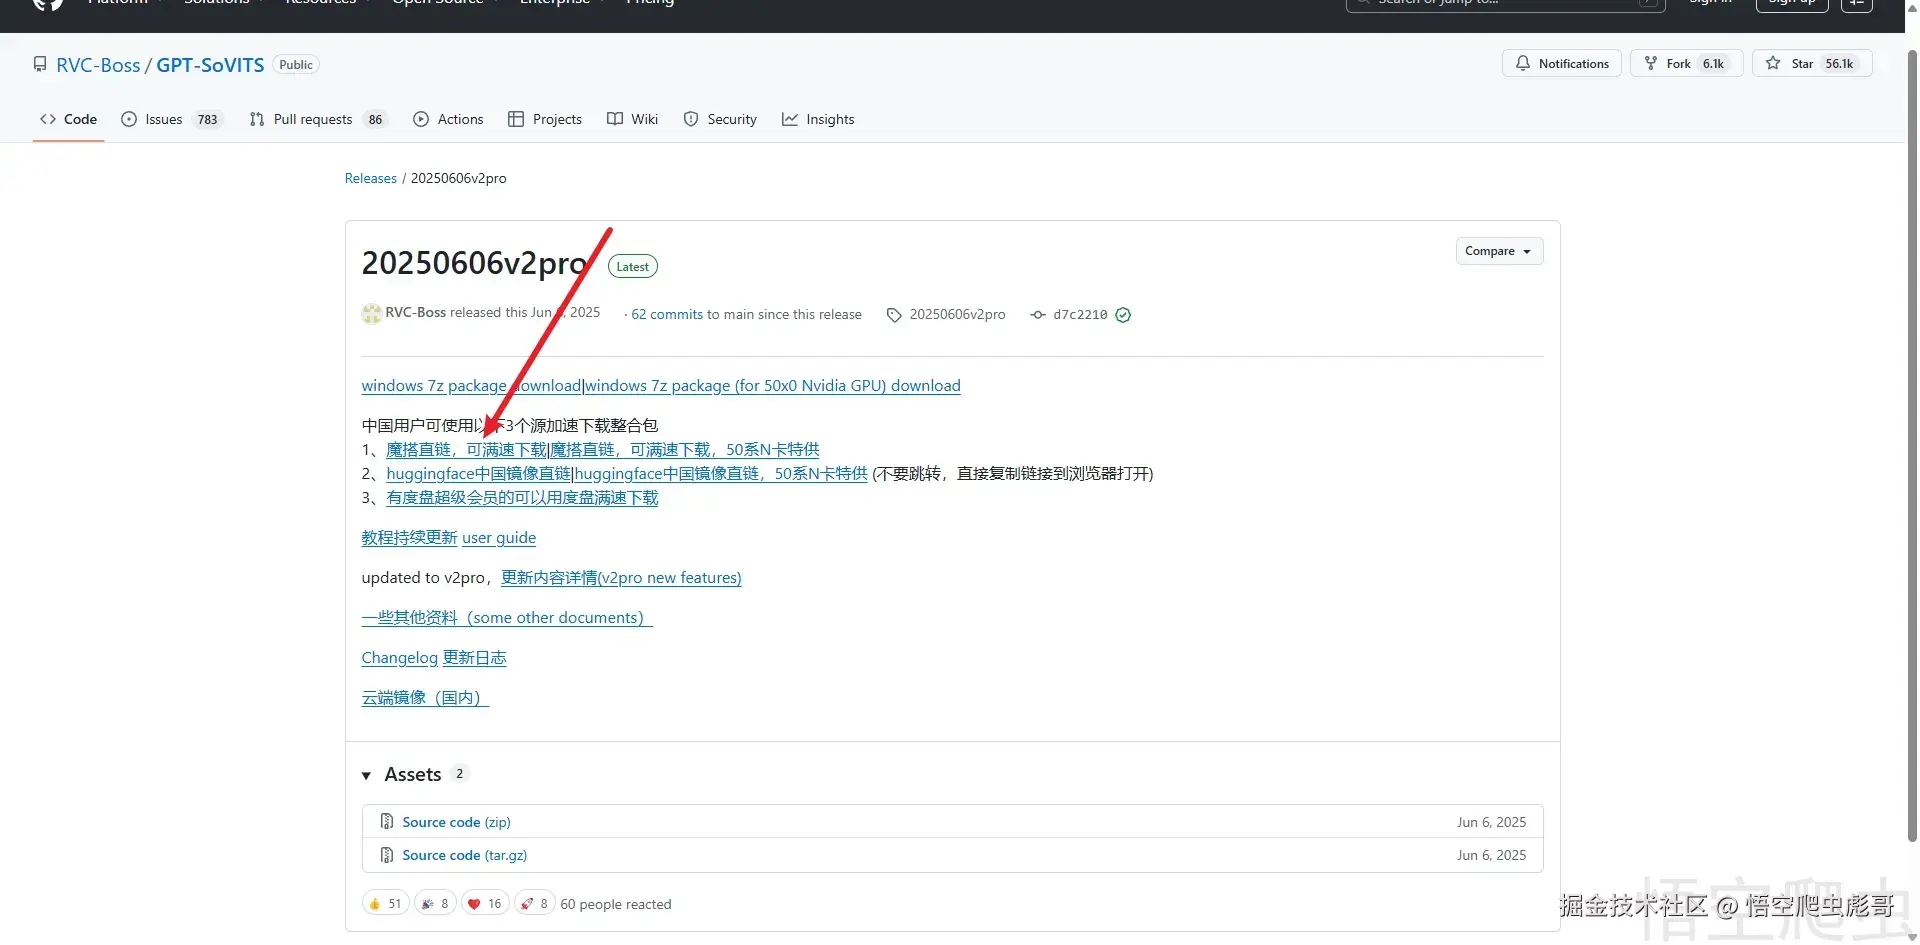Viewport: 1920px width, 945px height.
Task: Click the Issues count badge 783
Action: click(x=208, y=119)
